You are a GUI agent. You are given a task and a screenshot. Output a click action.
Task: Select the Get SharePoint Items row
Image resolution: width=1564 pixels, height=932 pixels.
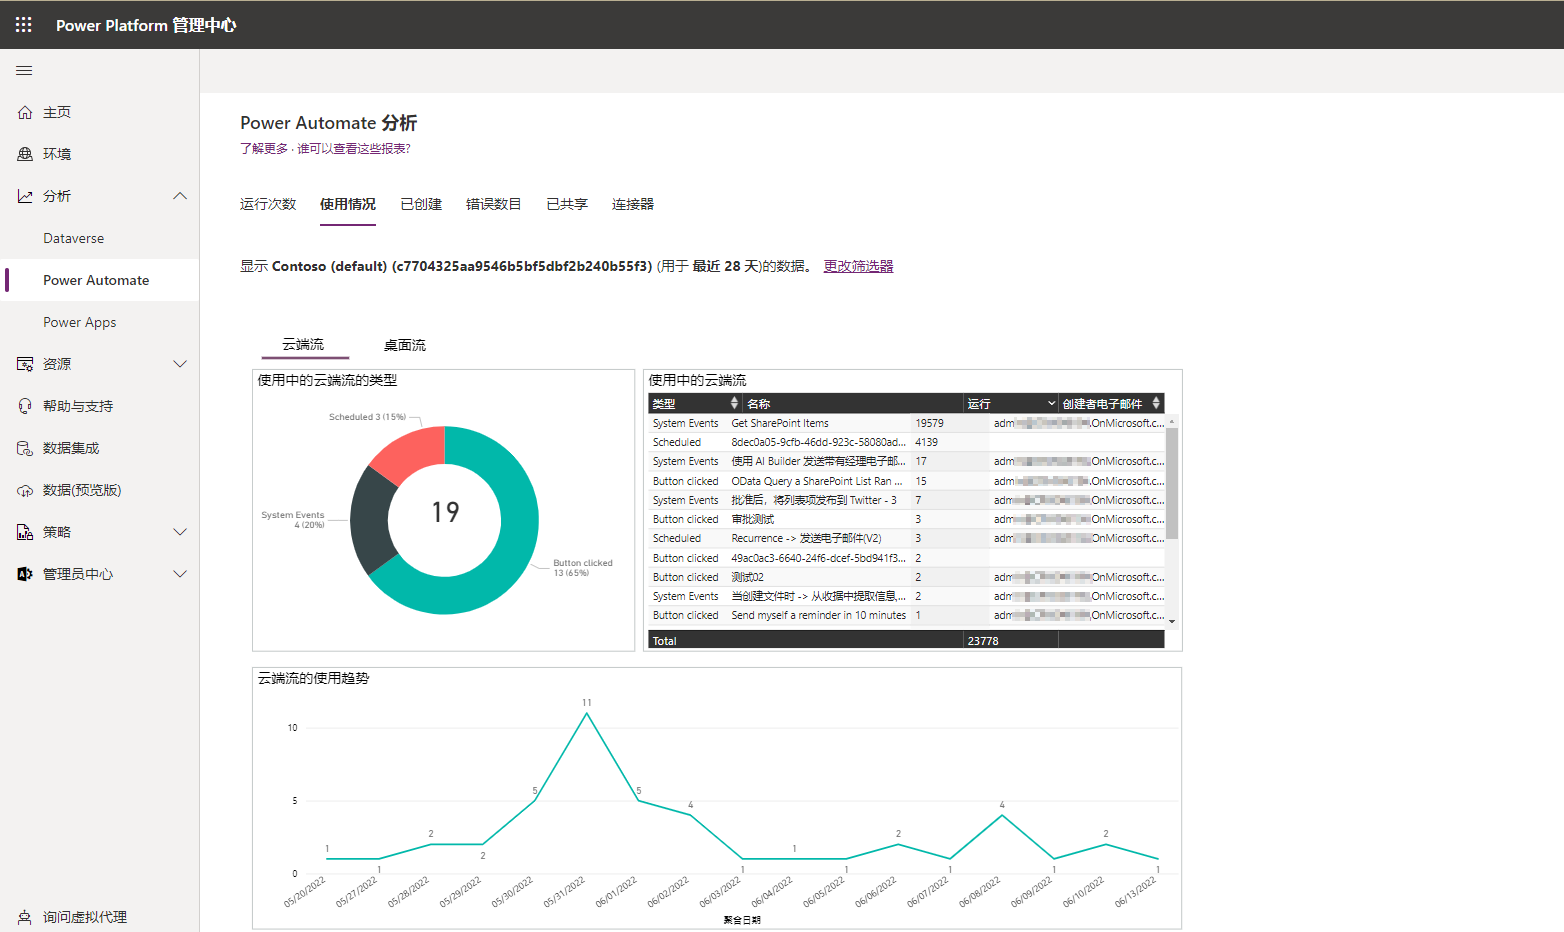click(x=907, y=423)
